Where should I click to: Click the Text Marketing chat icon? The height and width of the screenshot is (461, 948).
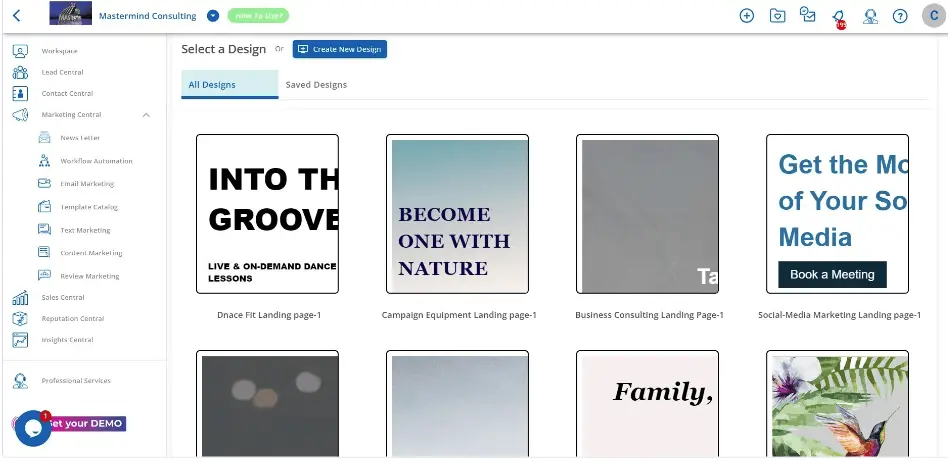(44, 230)
